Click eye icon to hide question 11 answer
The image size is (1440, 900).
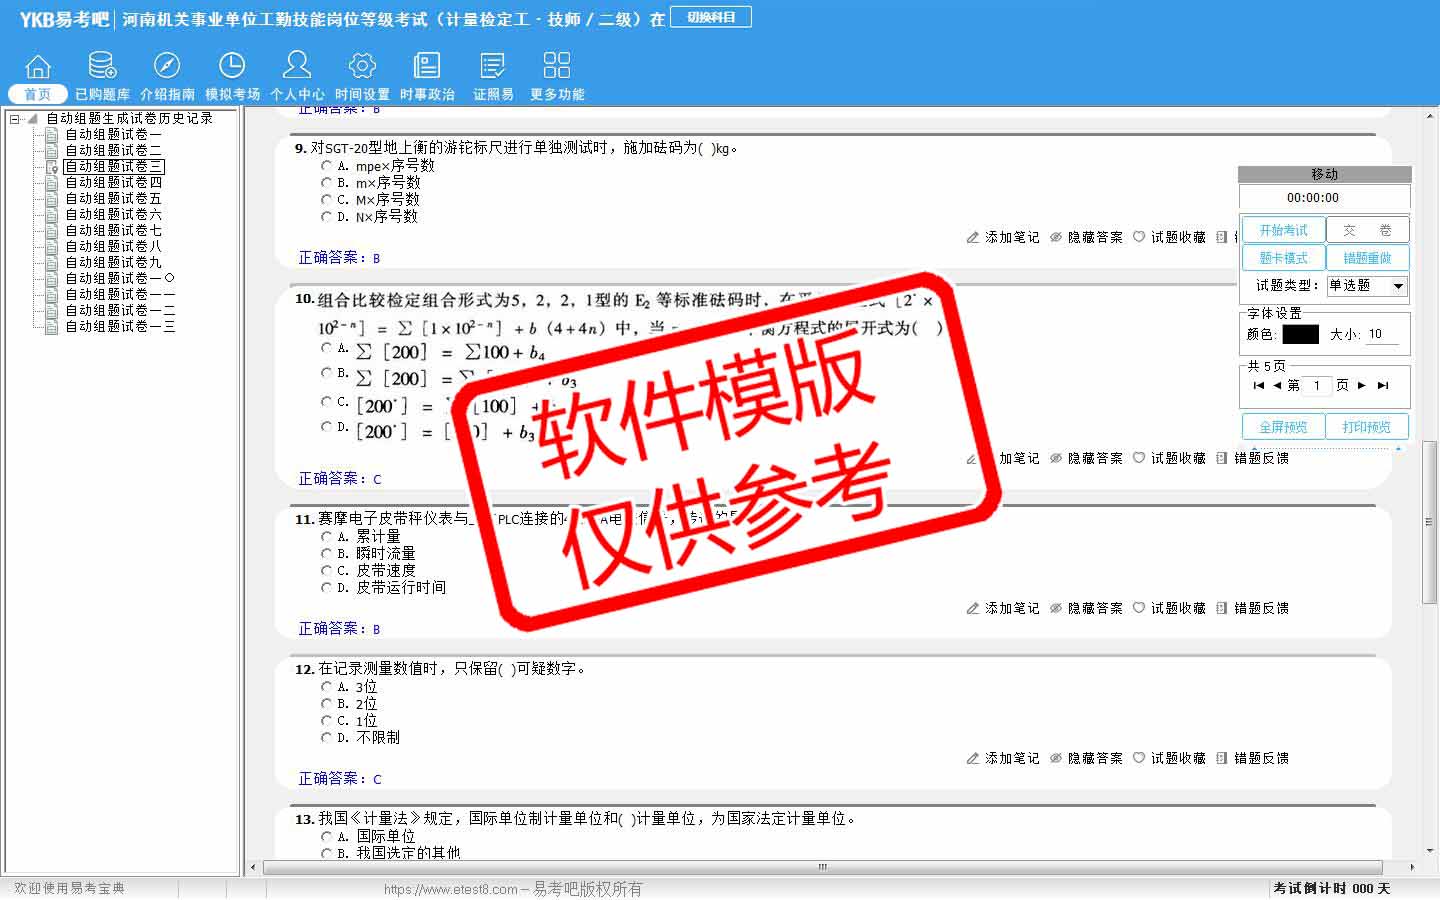click(x=1056, y=609)
